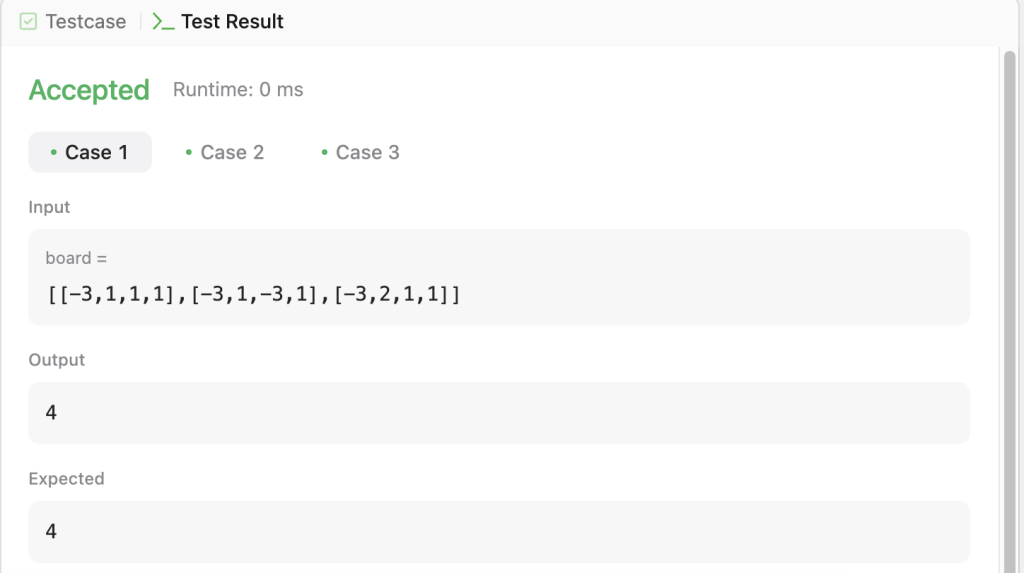Click the green status dot of Case 2
The width and height of the screenshot is (1024, 573).
point(189,152)
